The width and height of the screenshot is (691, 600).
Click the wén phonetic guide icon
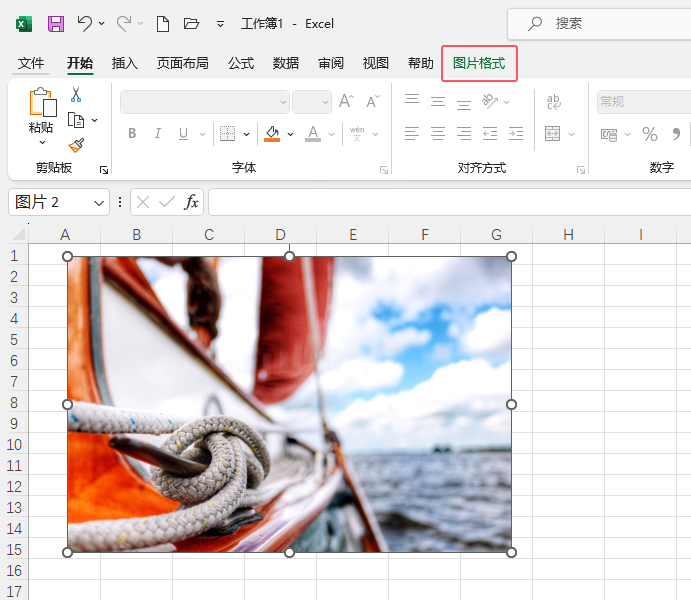[x=357, y=133]
